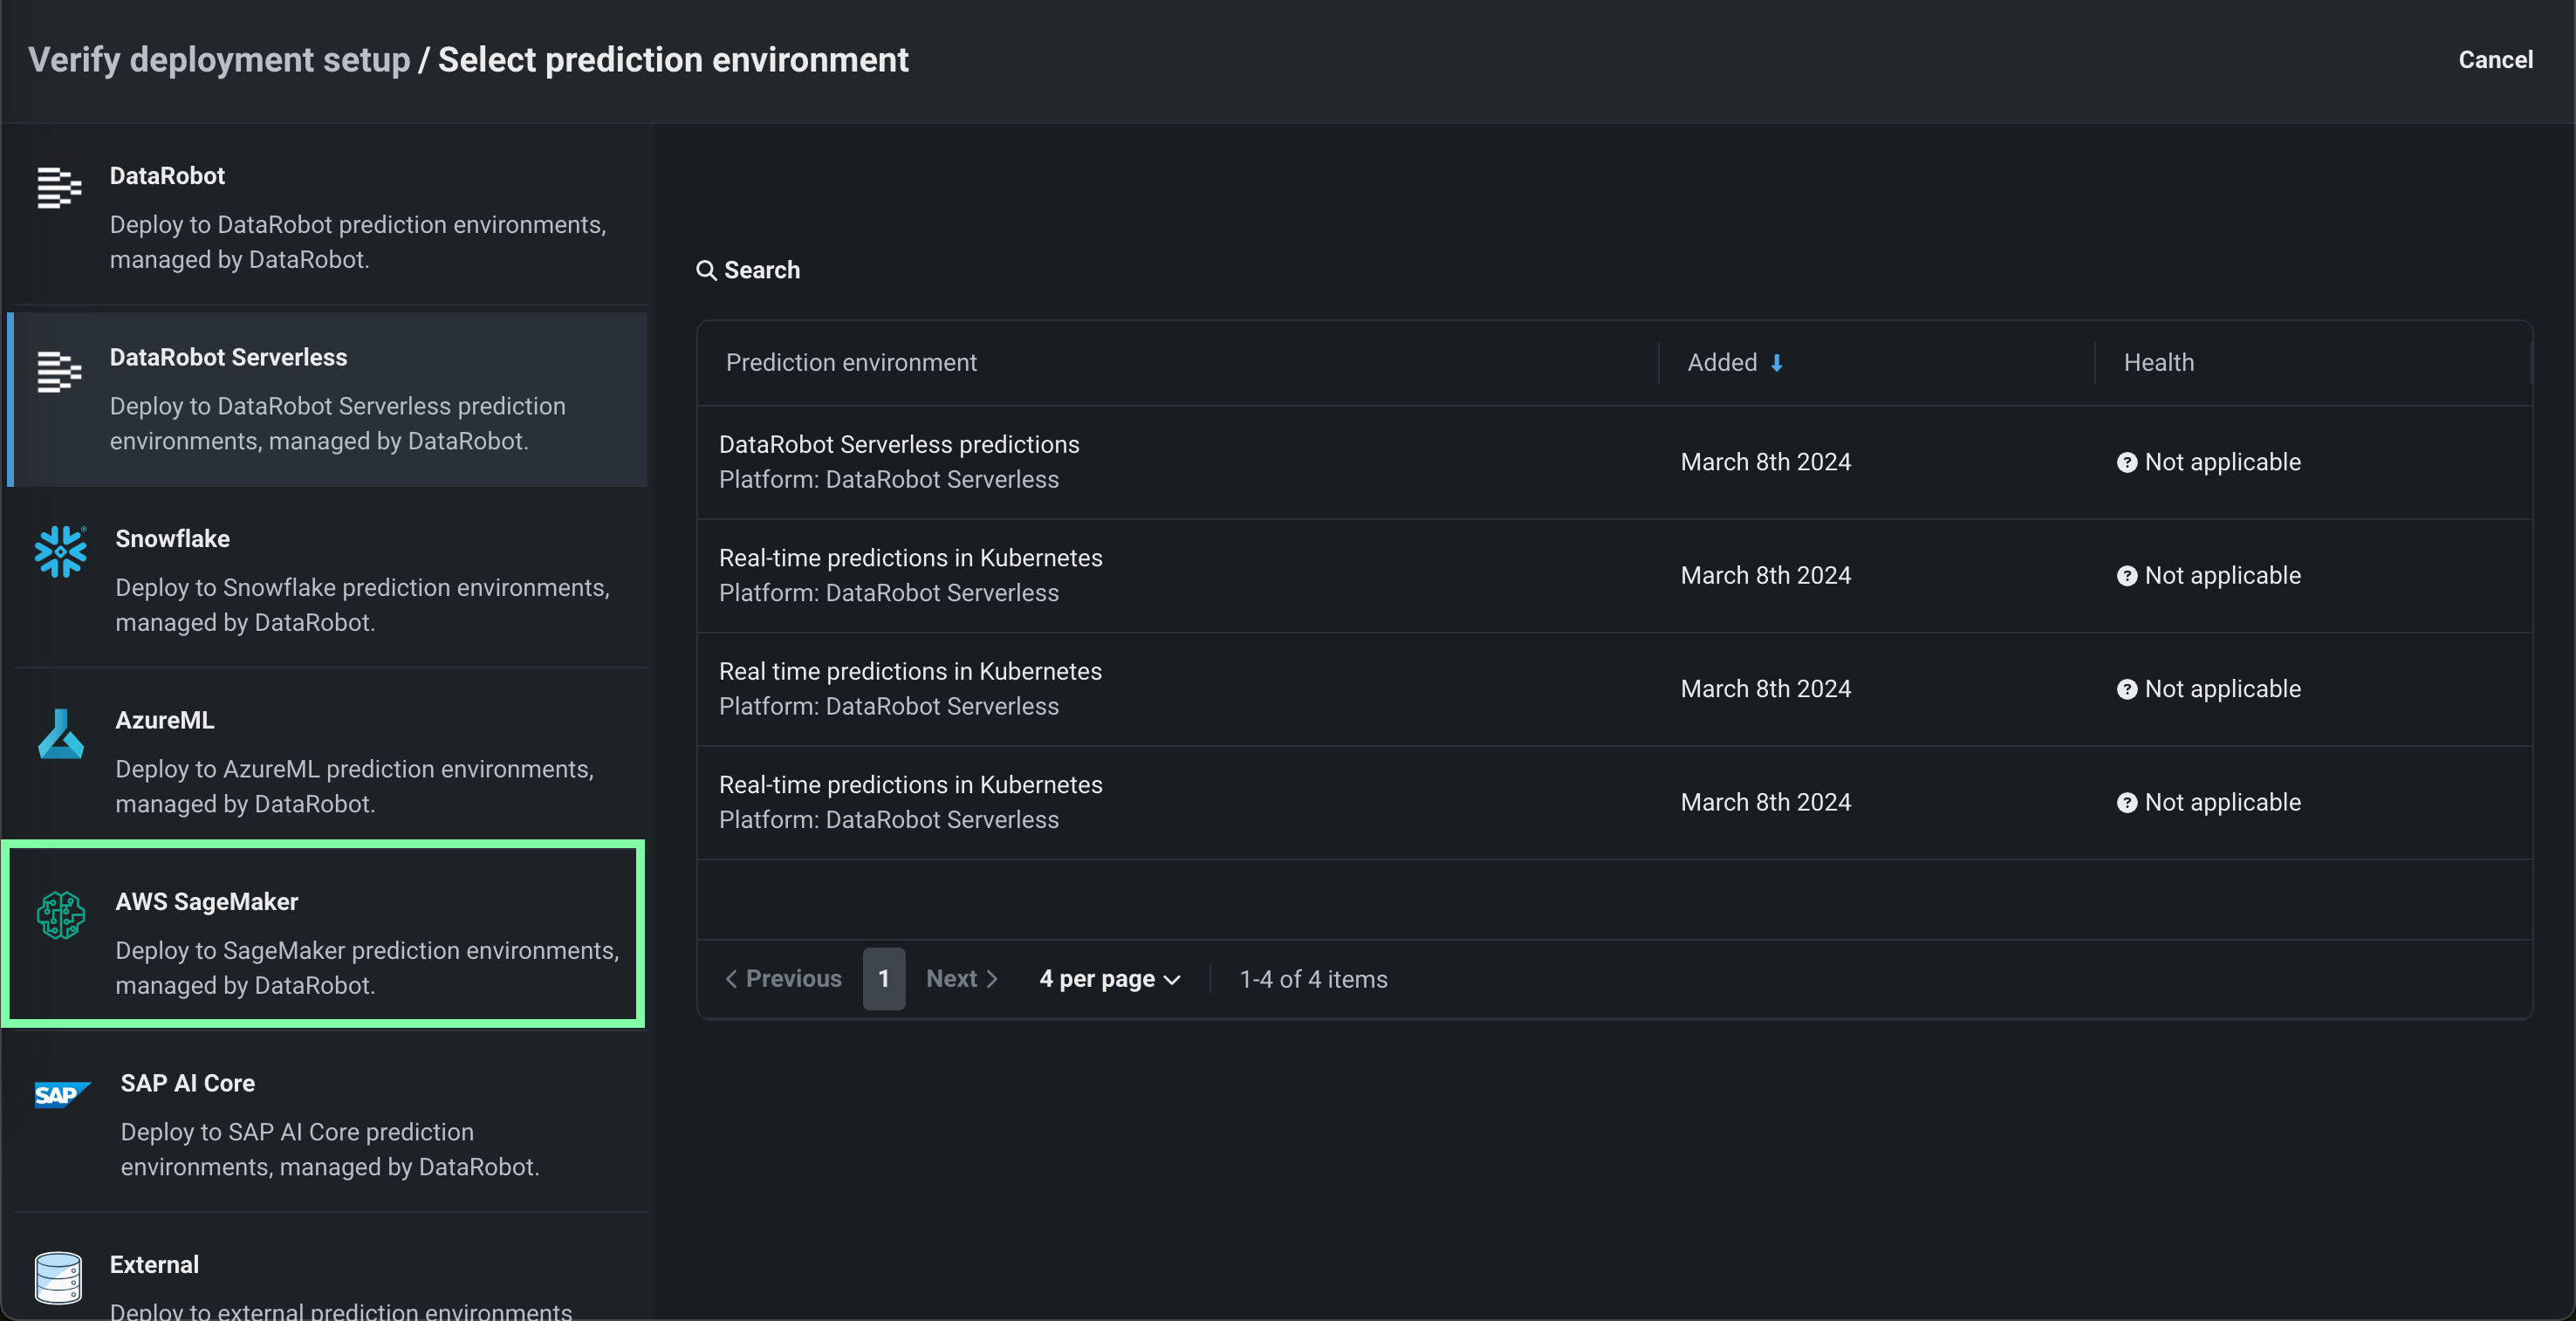Viewport: 2576px width, 1321px height.
Task: Select the SAP AI Core platform tab
Action: 330,1123
